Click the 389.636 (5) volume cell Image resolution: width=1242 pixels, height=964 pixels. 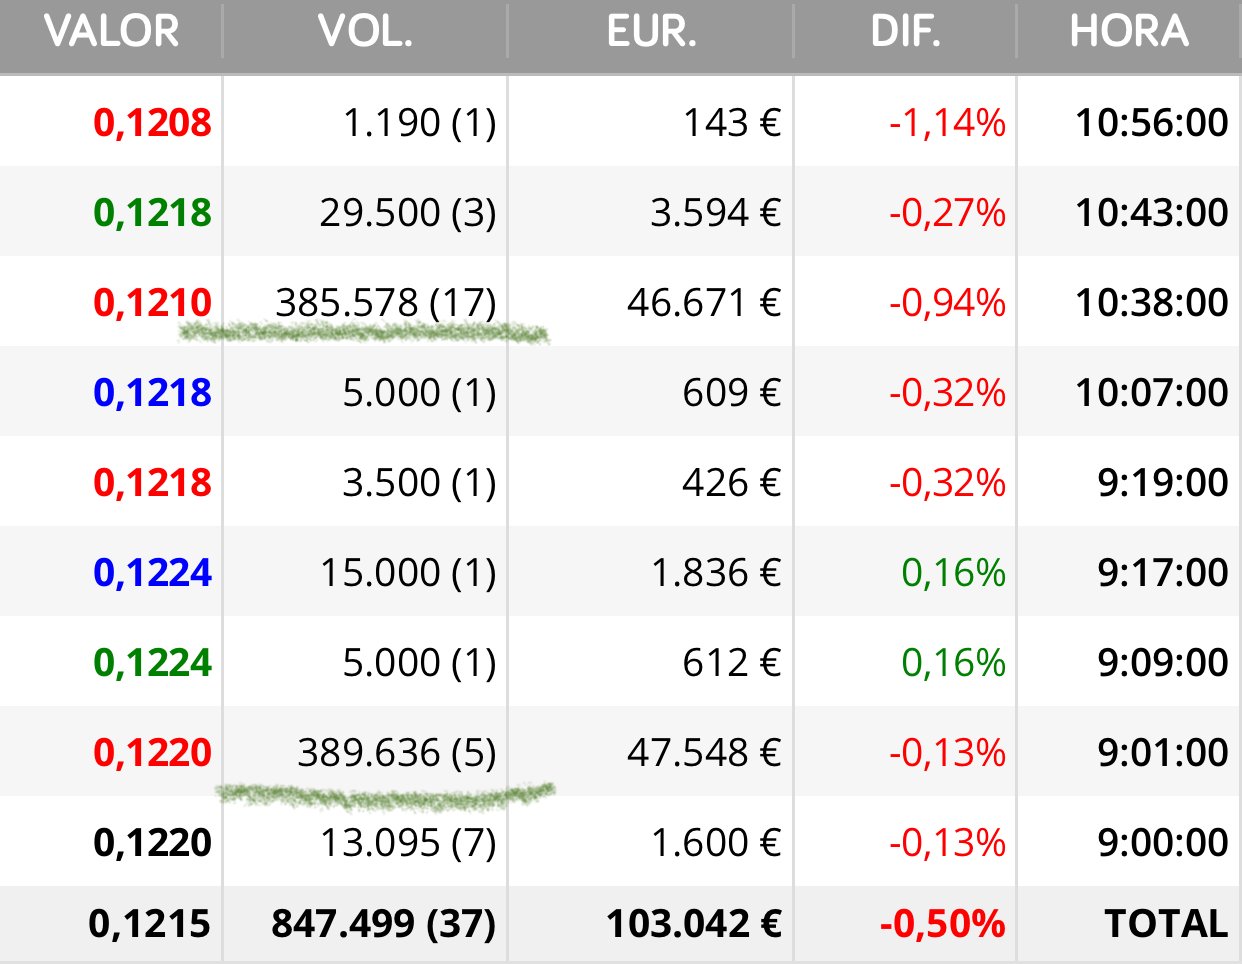(397, 752)
